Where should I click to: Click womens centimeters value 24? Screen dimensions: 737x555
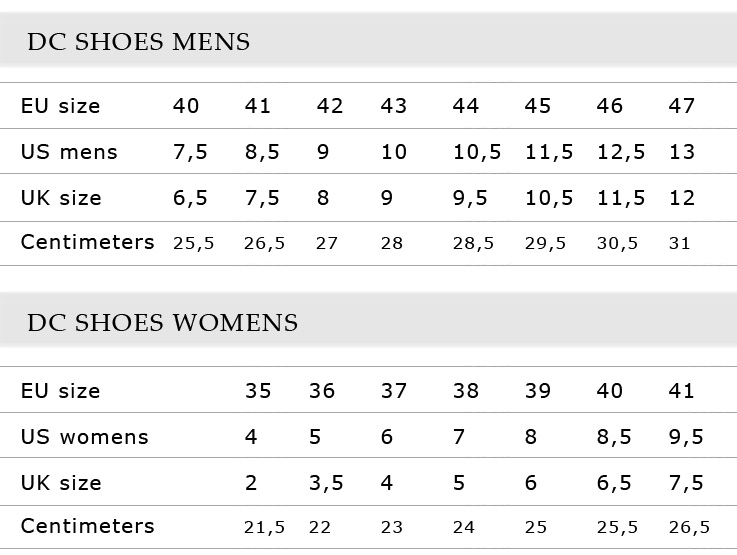[x=463, y=527]
